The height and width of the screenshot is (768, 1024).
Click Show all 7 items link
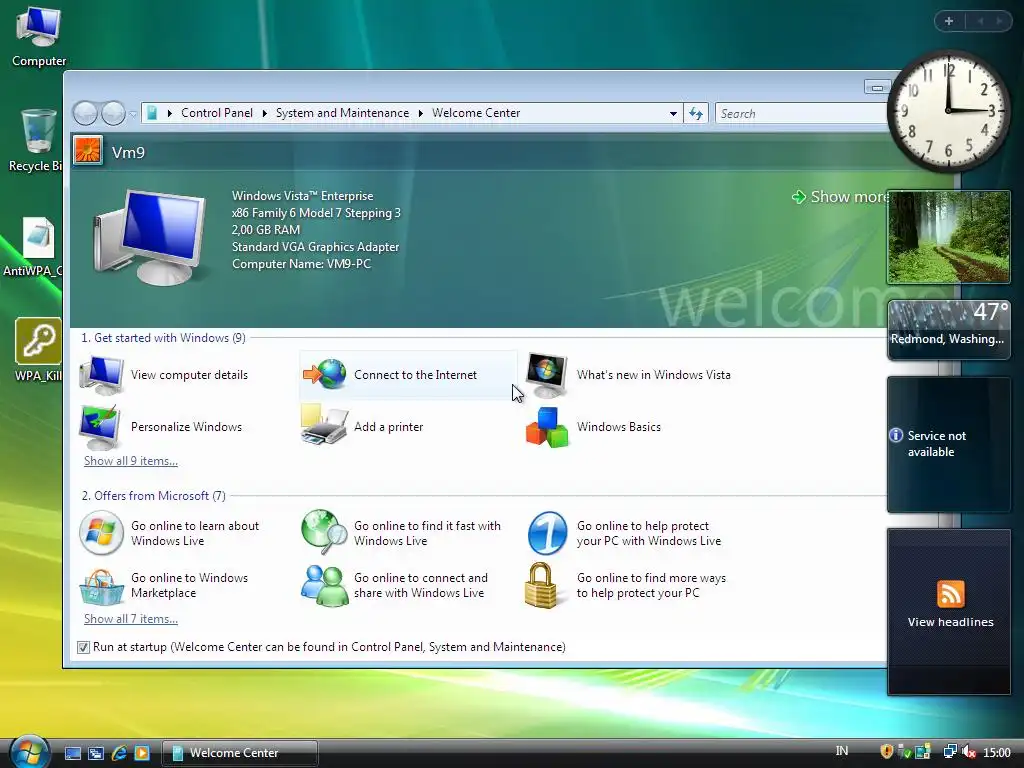131,619
